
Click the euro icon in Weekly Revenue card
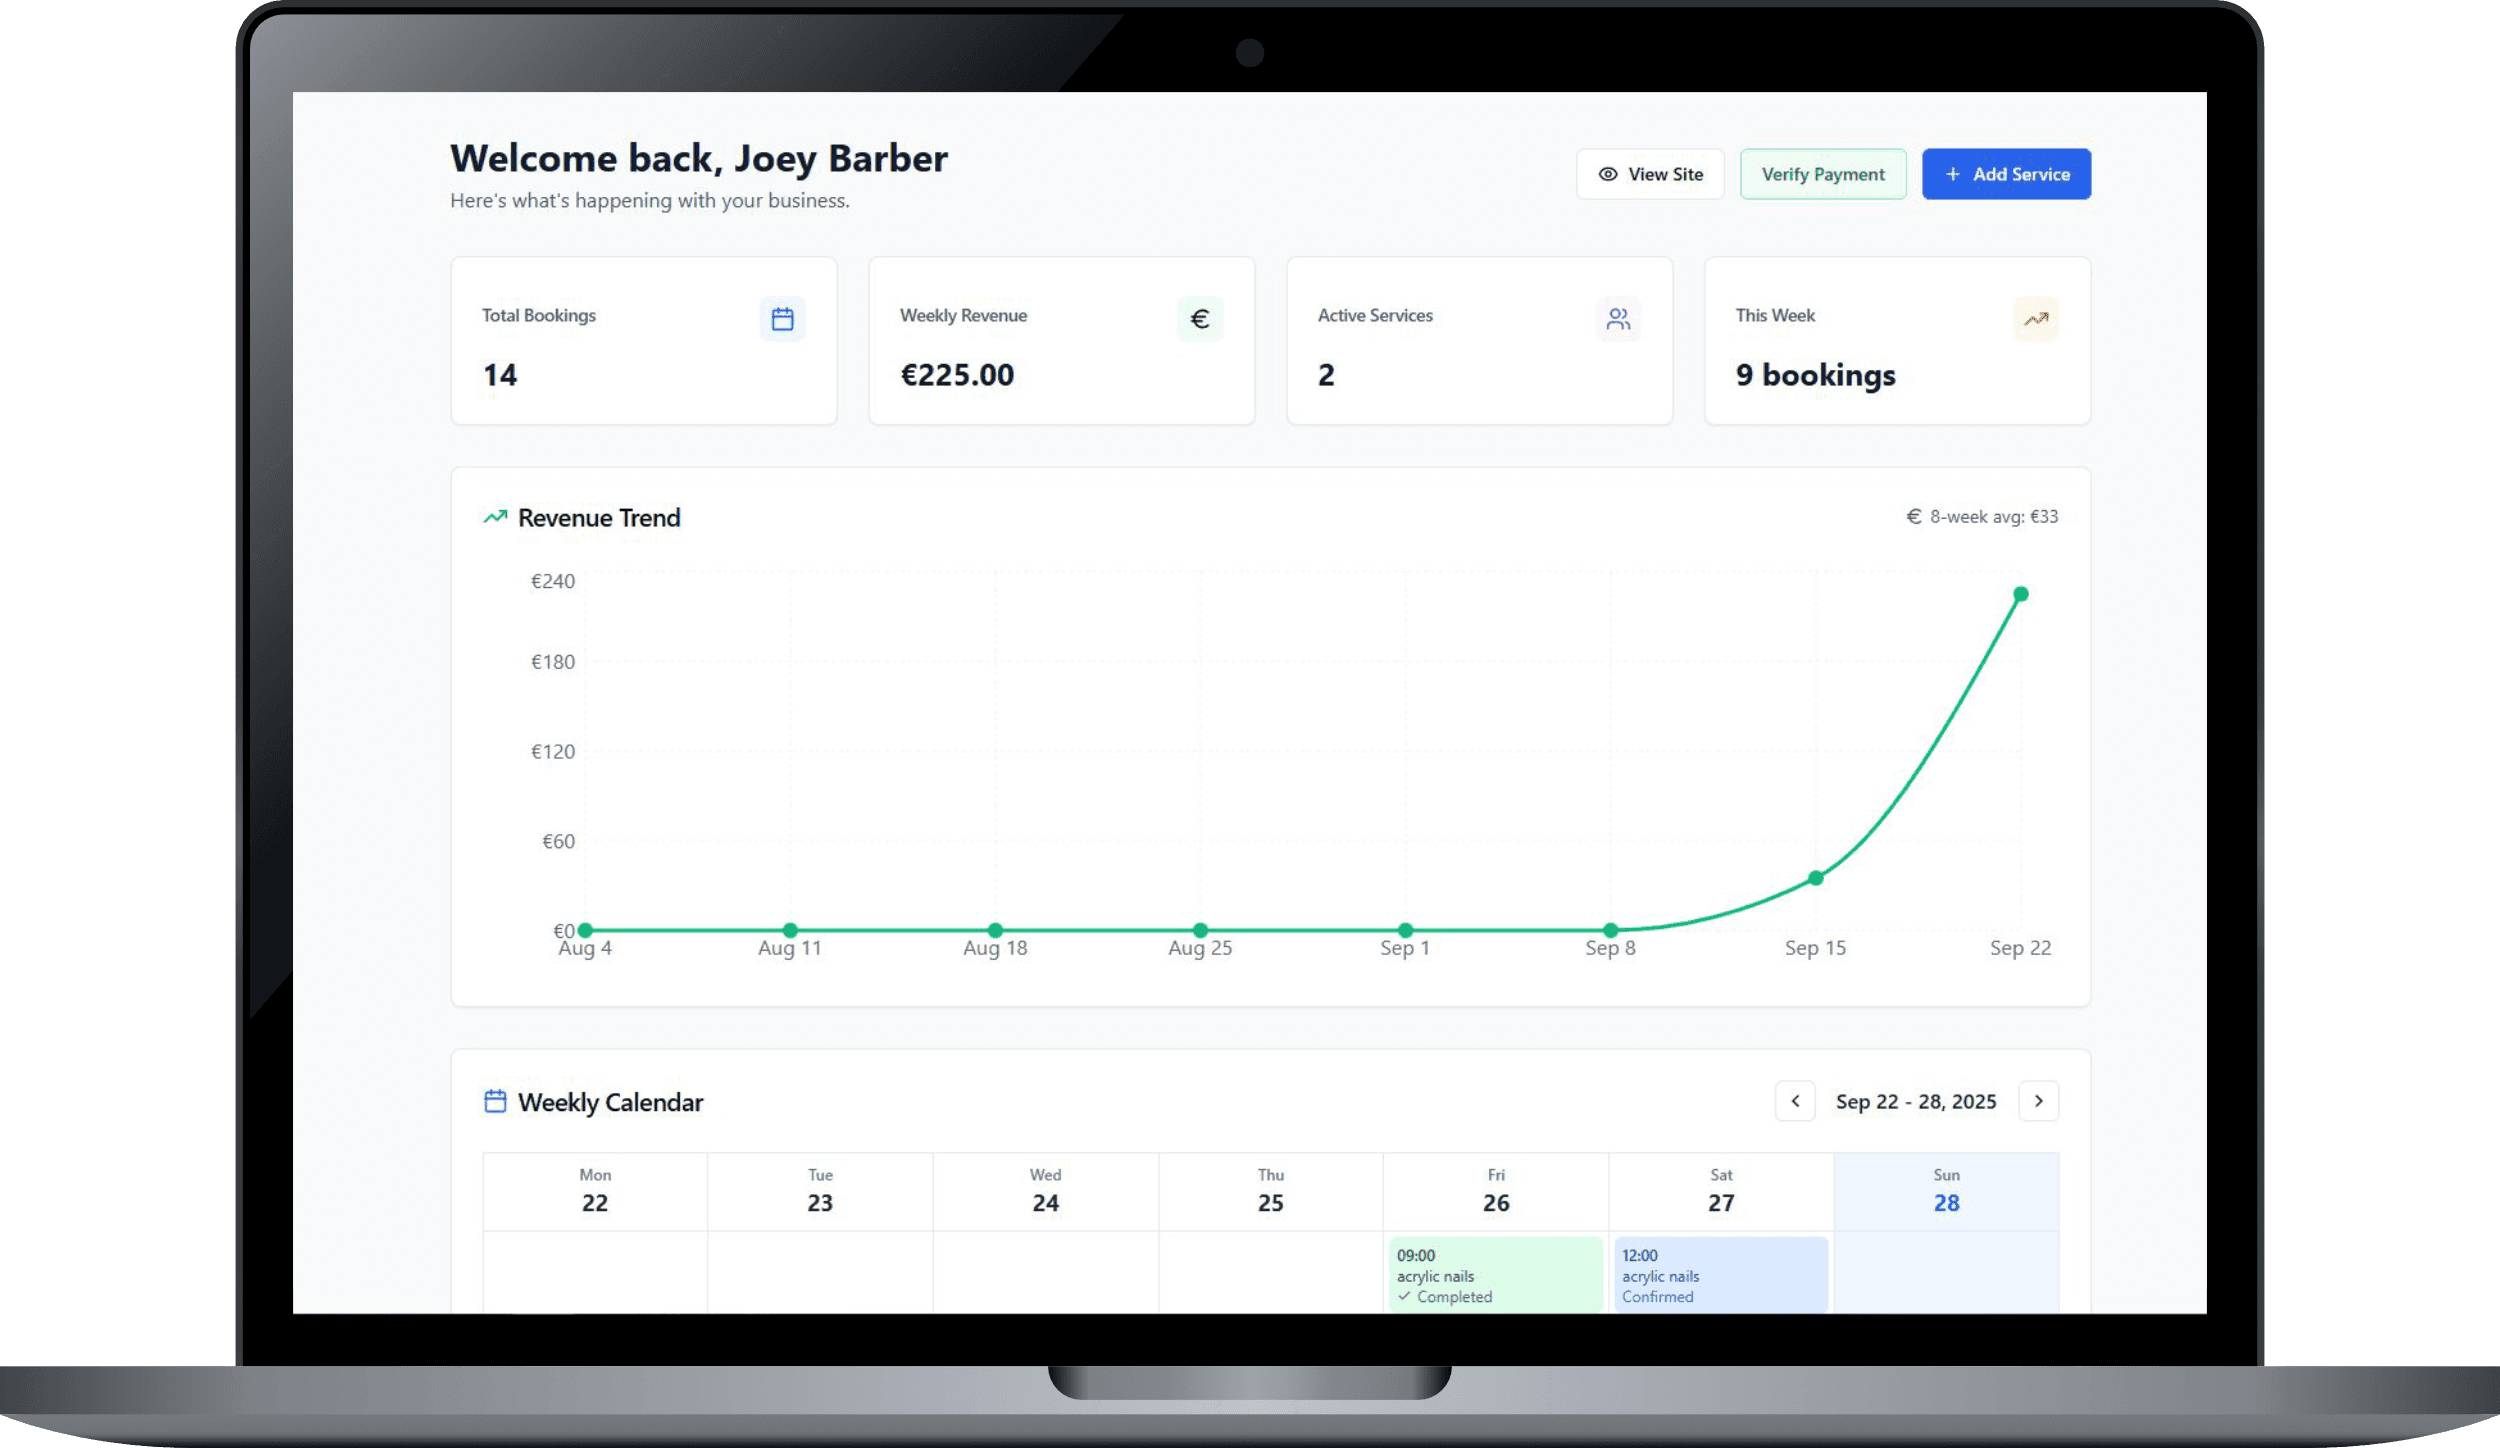pos(1200,319)
